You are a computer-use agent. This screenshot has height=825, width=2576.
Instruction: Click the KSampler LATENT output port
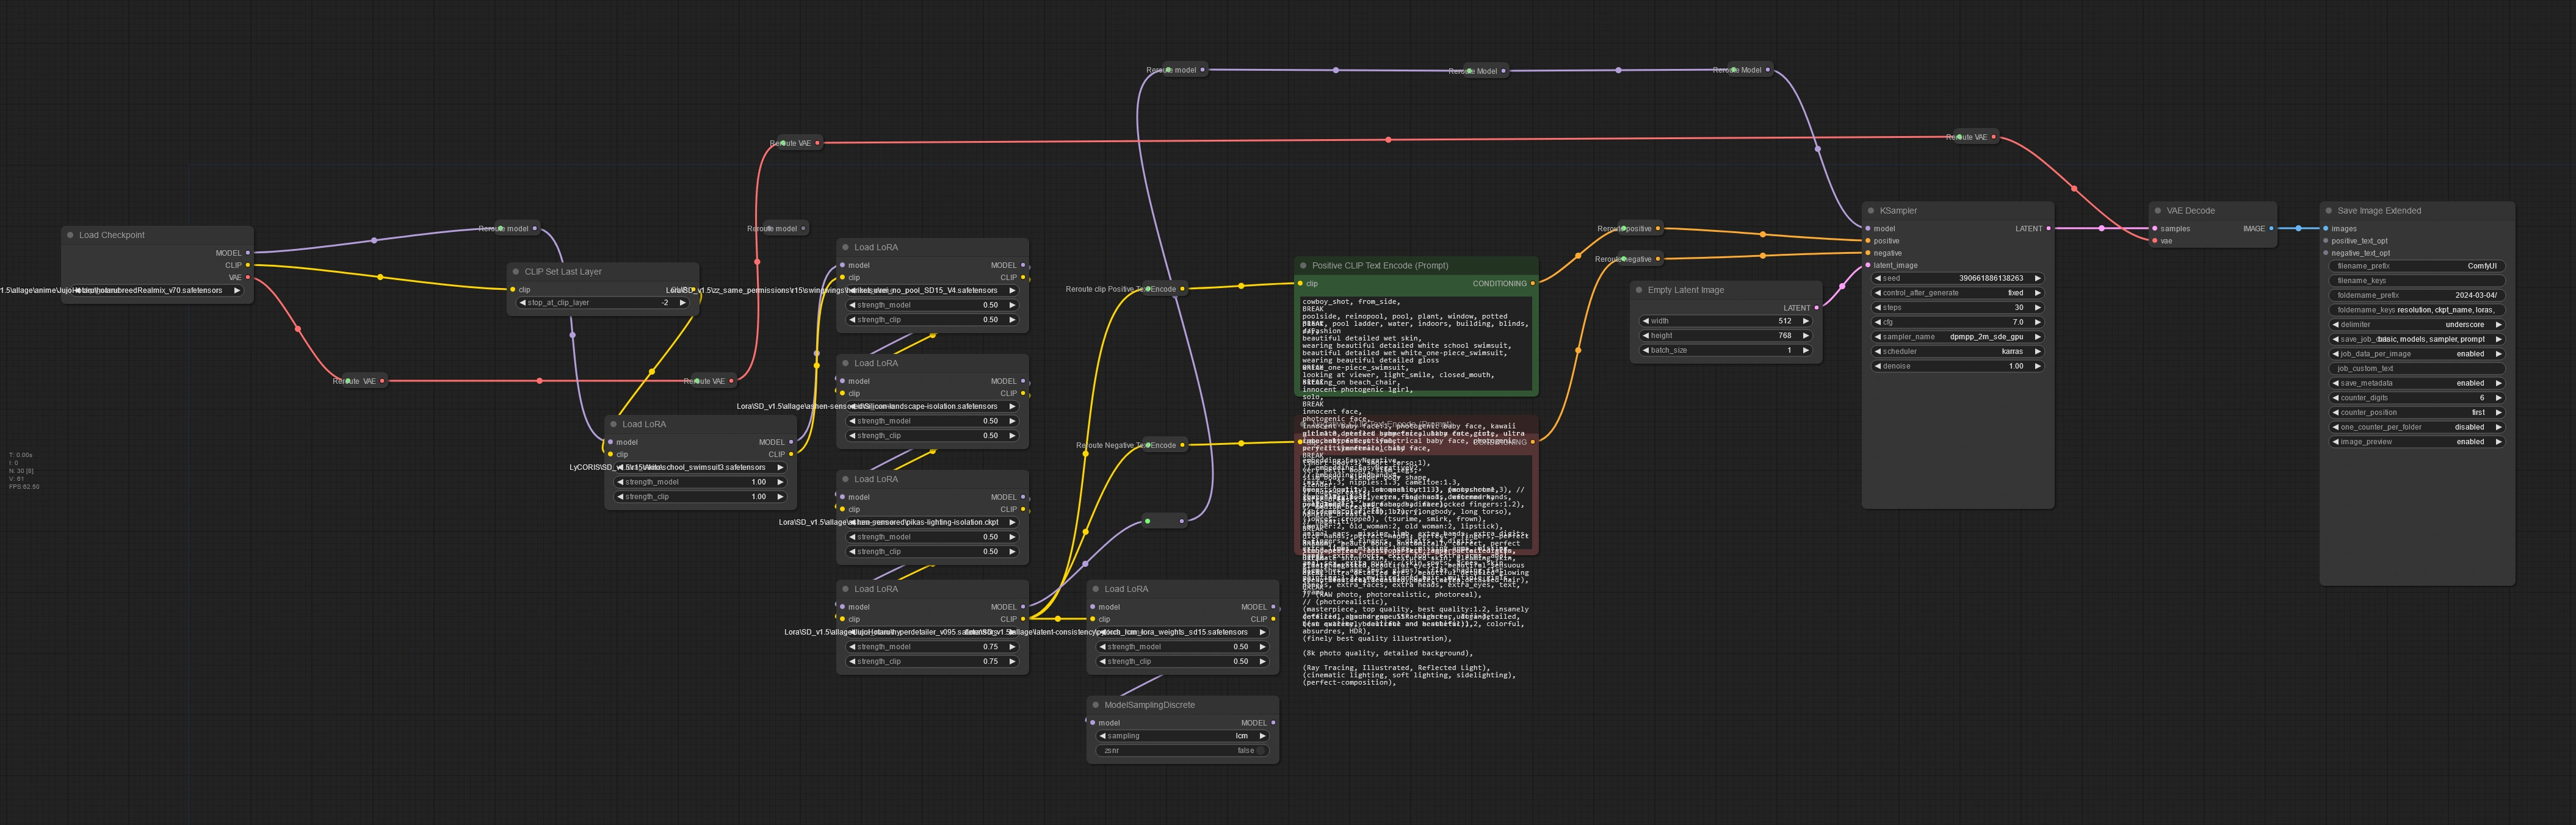(2048, 229)
